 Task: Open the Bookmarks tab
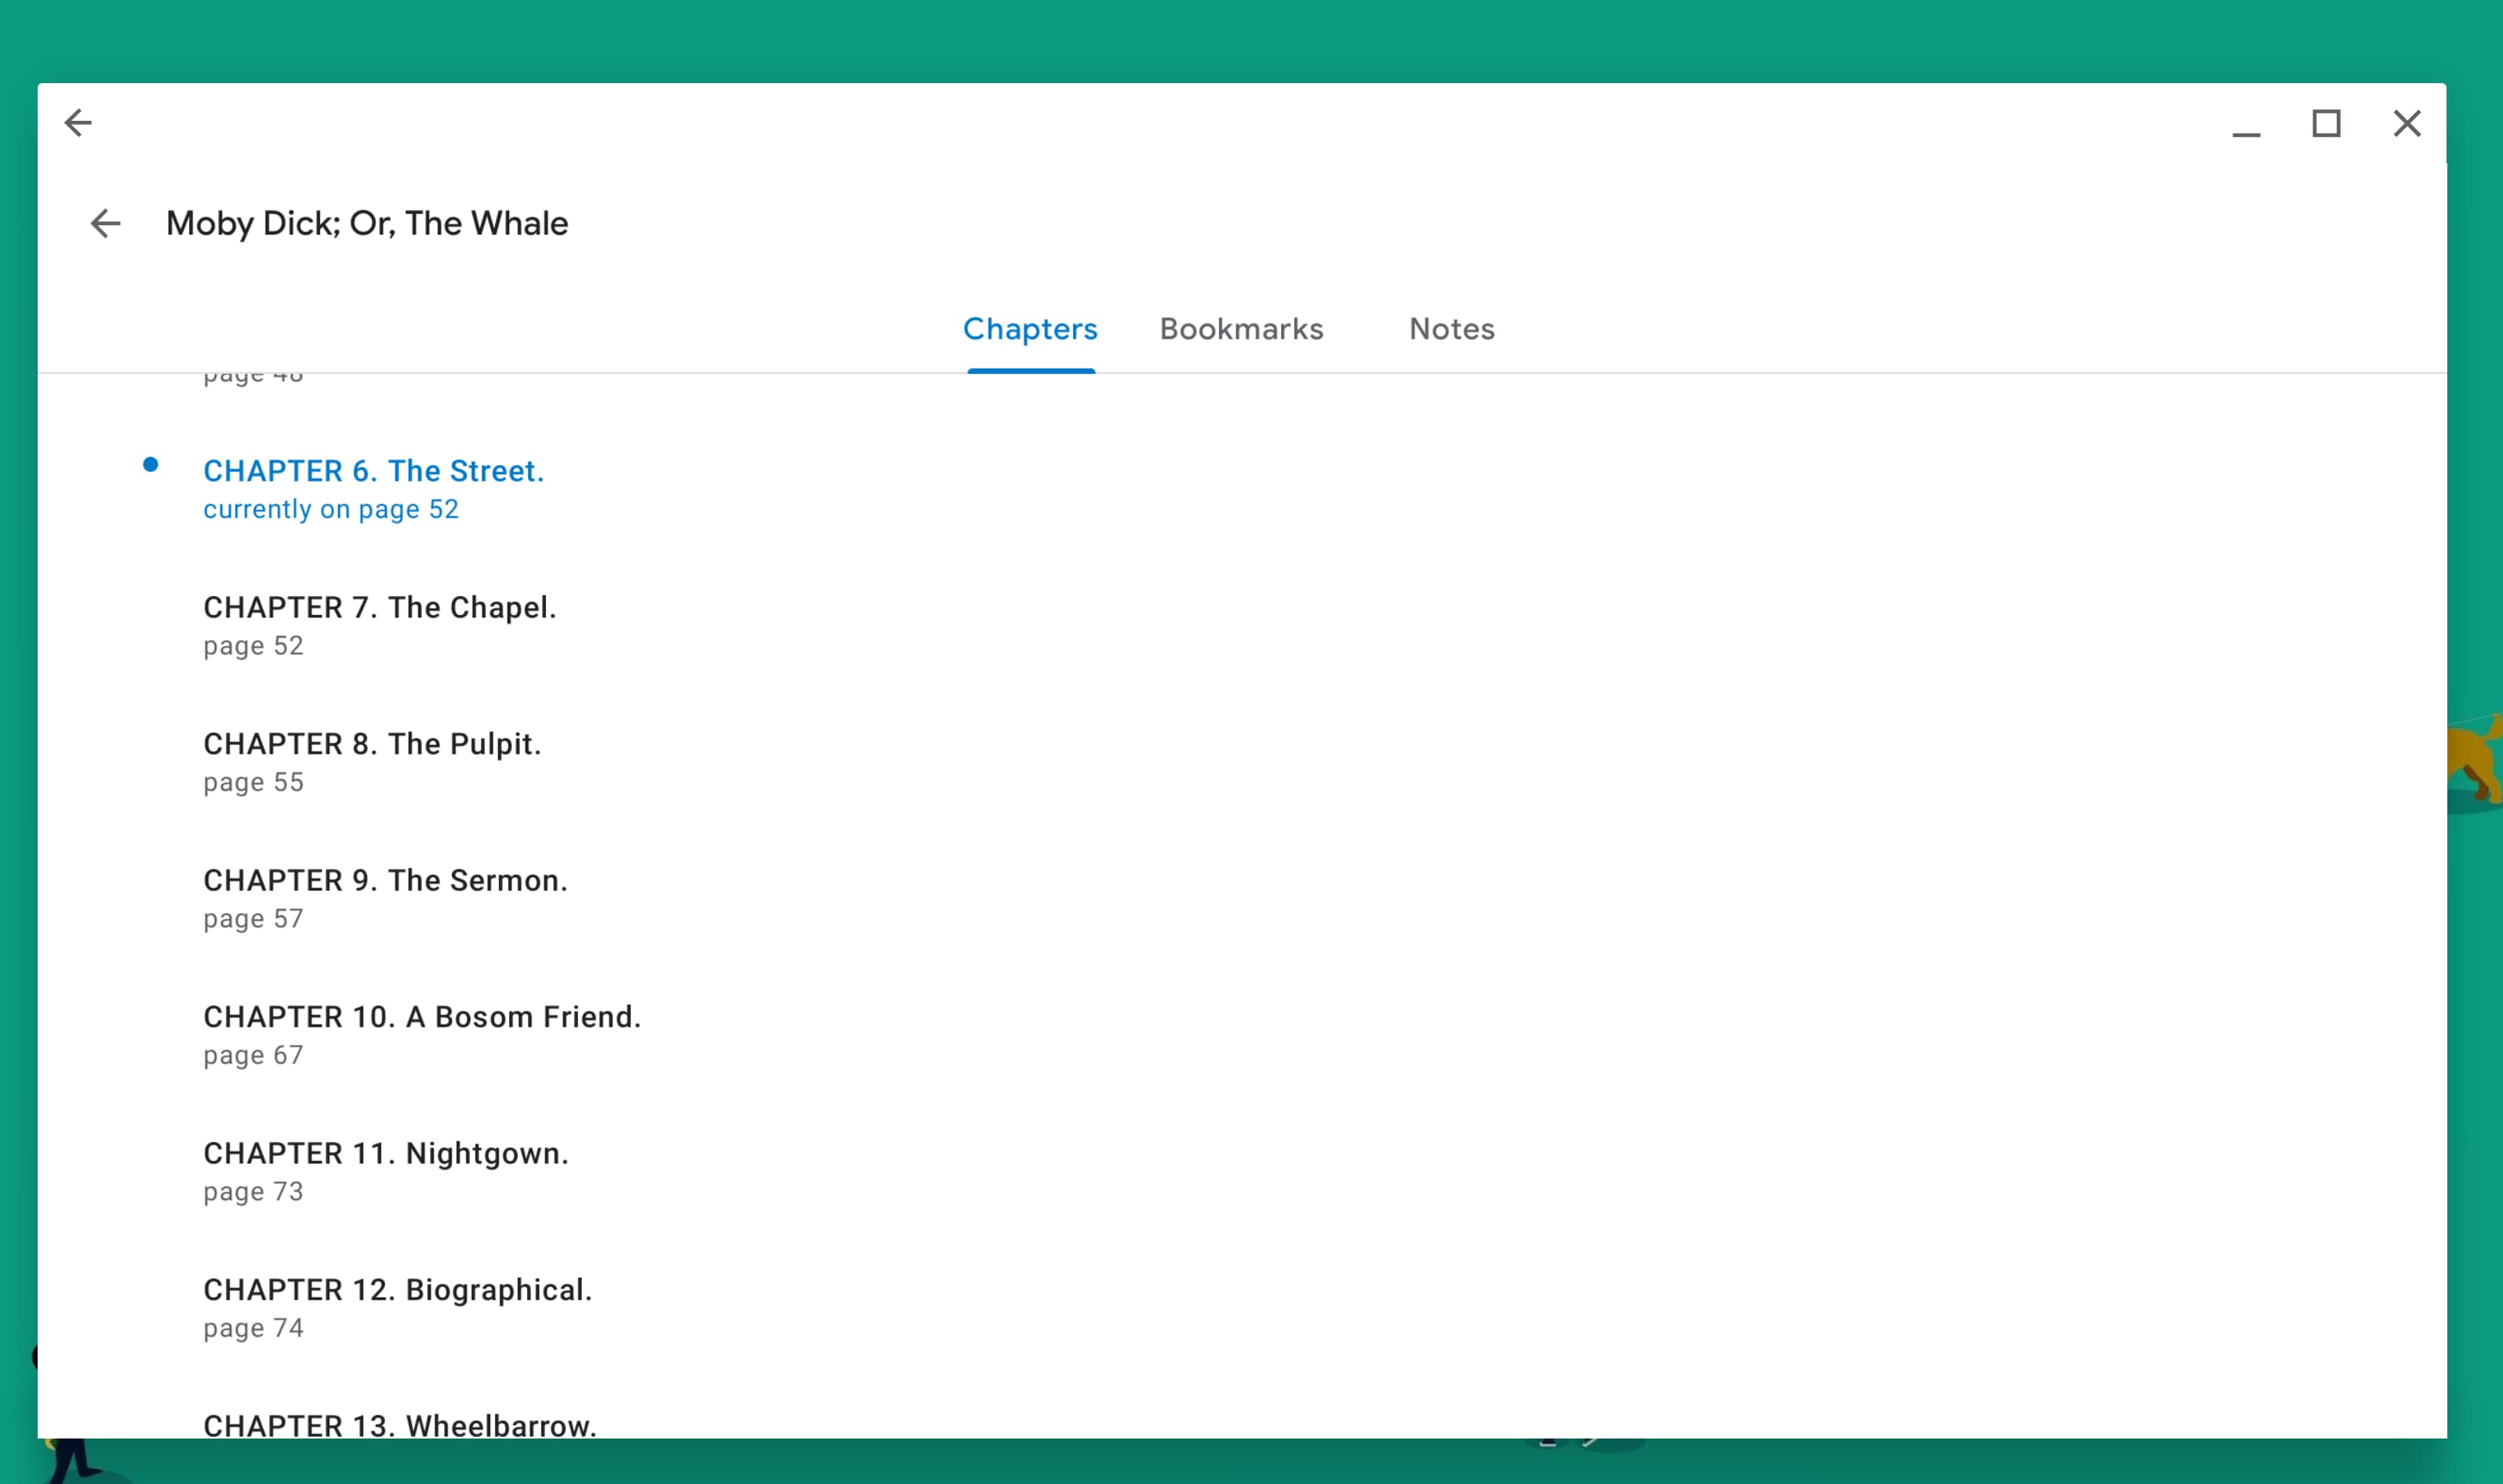[x=1241, y=329]
